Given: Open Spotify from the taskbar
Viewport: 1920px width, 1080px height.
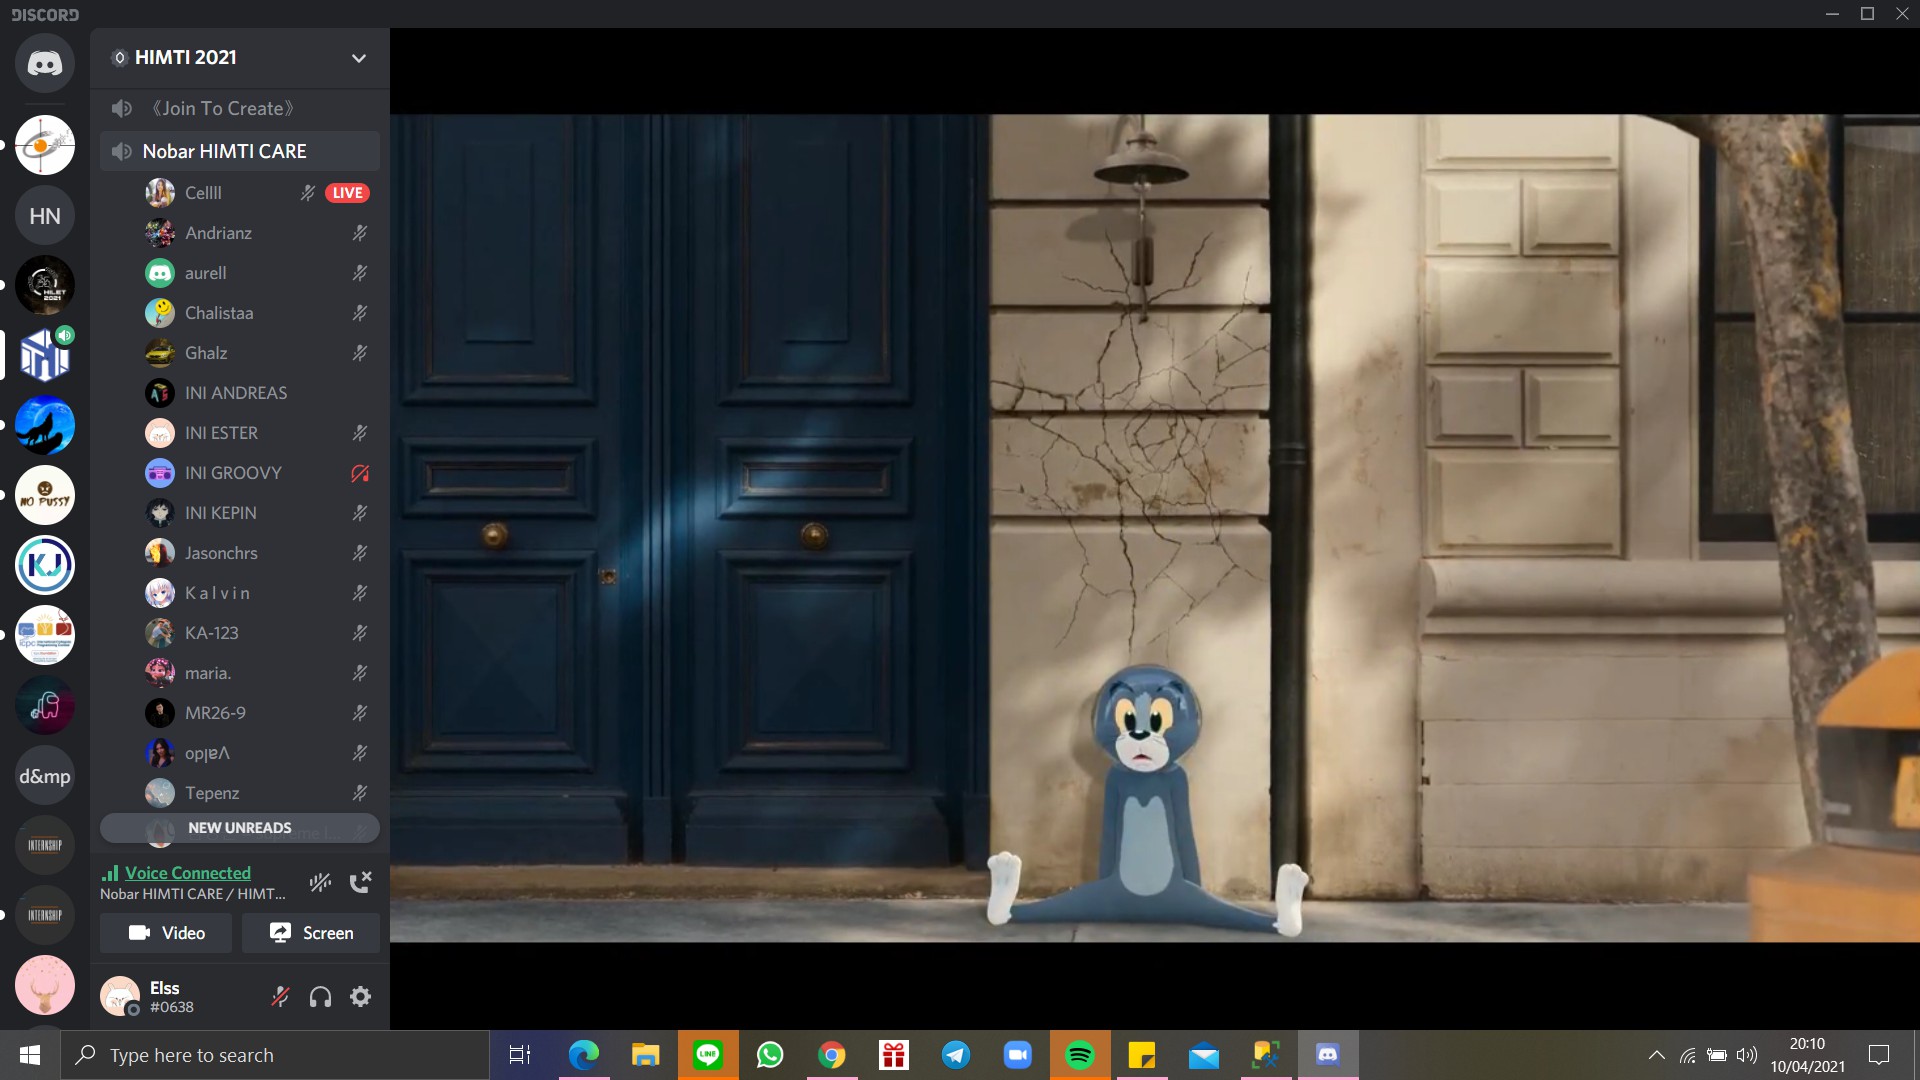Looking at the screenshot, I should click(1080, 1055).
